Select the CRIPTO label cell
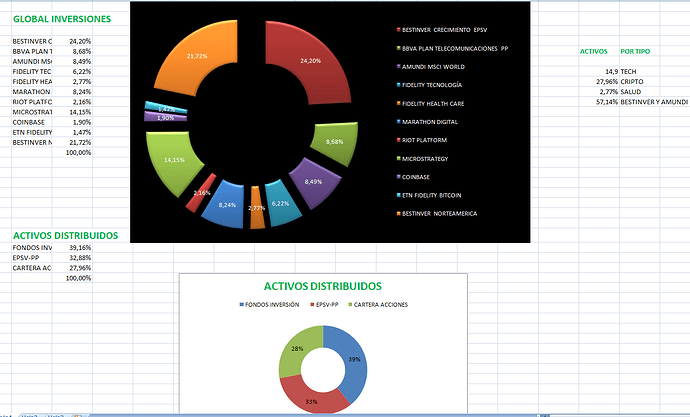 tap(632, 81)
